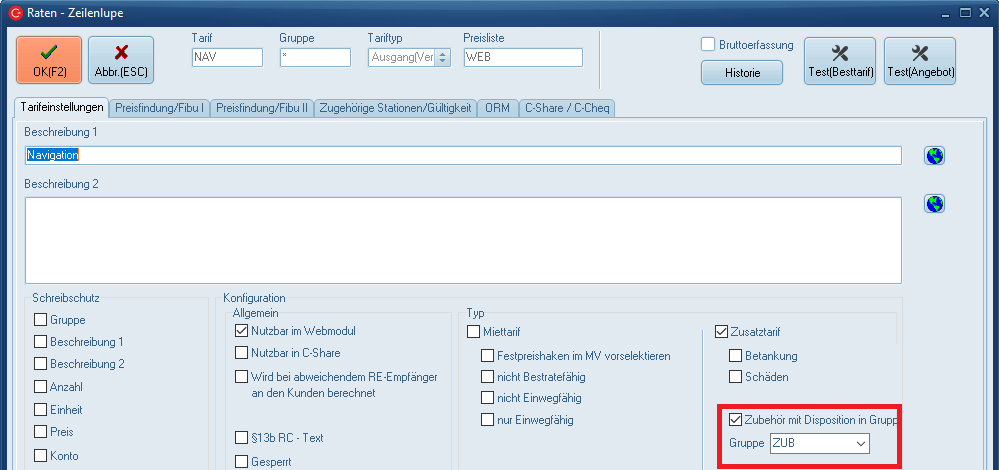Switch to Preisfindung/Fibu I tab
Image resolution: width=999 pixels, height=470 pixels.
(x=160, y=108)
